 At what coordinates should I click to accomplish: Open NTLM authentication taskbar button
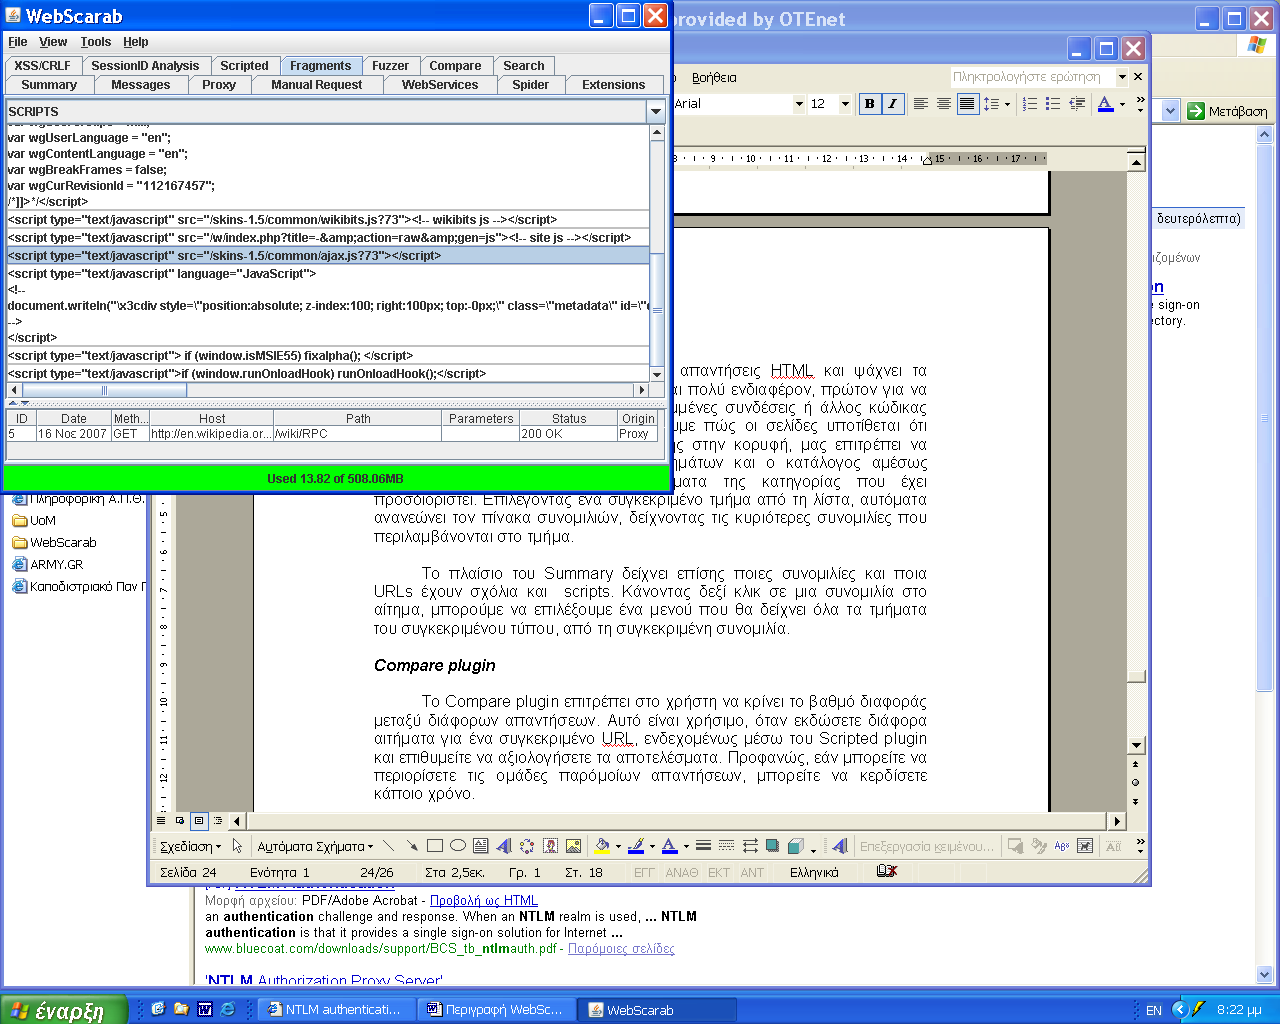(x=335, y=1010)
